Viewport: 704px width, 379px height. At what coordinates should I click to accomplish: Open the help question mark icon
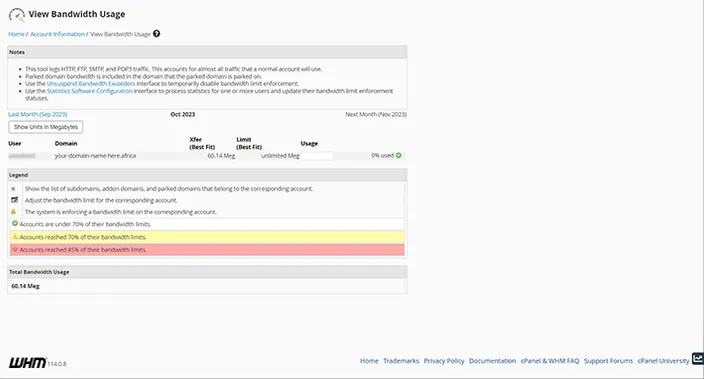point(156,34)
